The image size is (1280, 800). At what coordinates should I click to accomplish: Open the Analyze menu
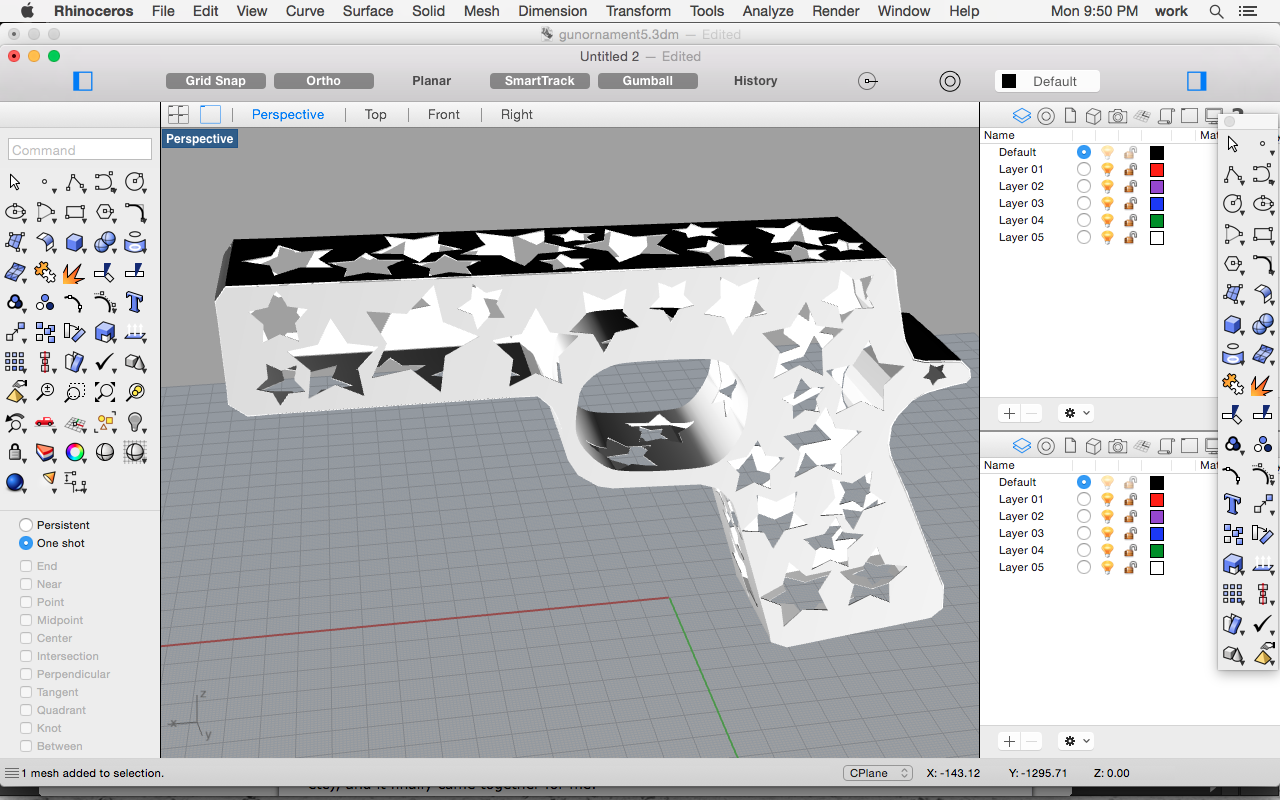point(768,11)
